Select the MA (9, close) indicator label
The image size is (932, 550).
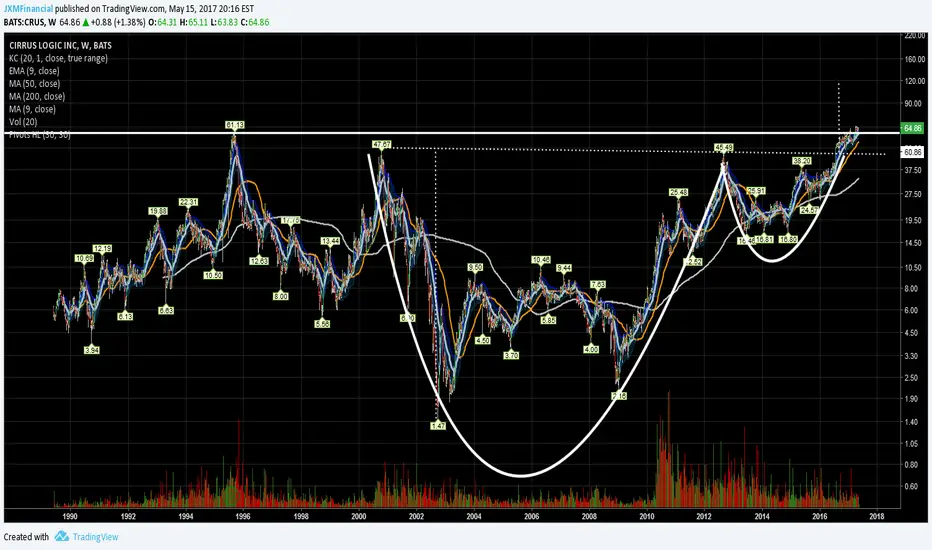point(32,109)
